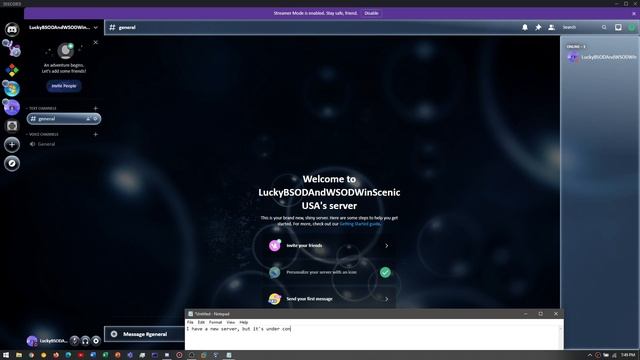The width and height of the screenshot is (640, 360).
Task: Maximize the Notepad window
Action: click(x=540, y=313)
